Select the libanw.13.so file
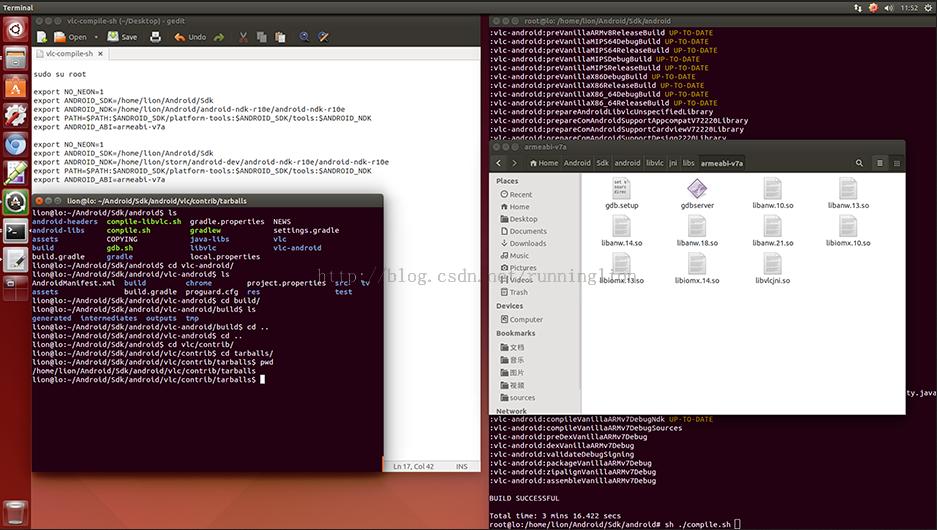The height and width of the screenshot is (530, 937). click(x=848, y=194)
